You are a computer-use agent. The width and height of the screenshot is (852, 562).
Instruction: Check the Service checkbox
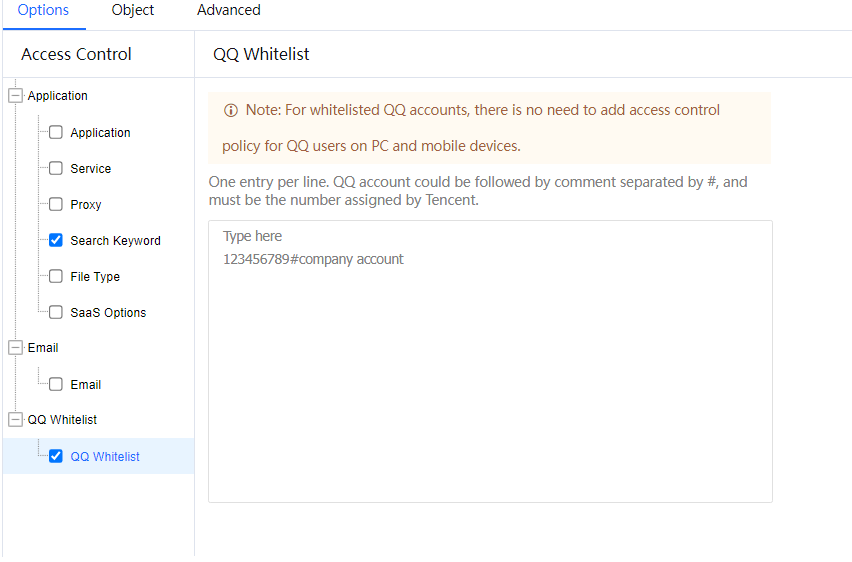56,168
